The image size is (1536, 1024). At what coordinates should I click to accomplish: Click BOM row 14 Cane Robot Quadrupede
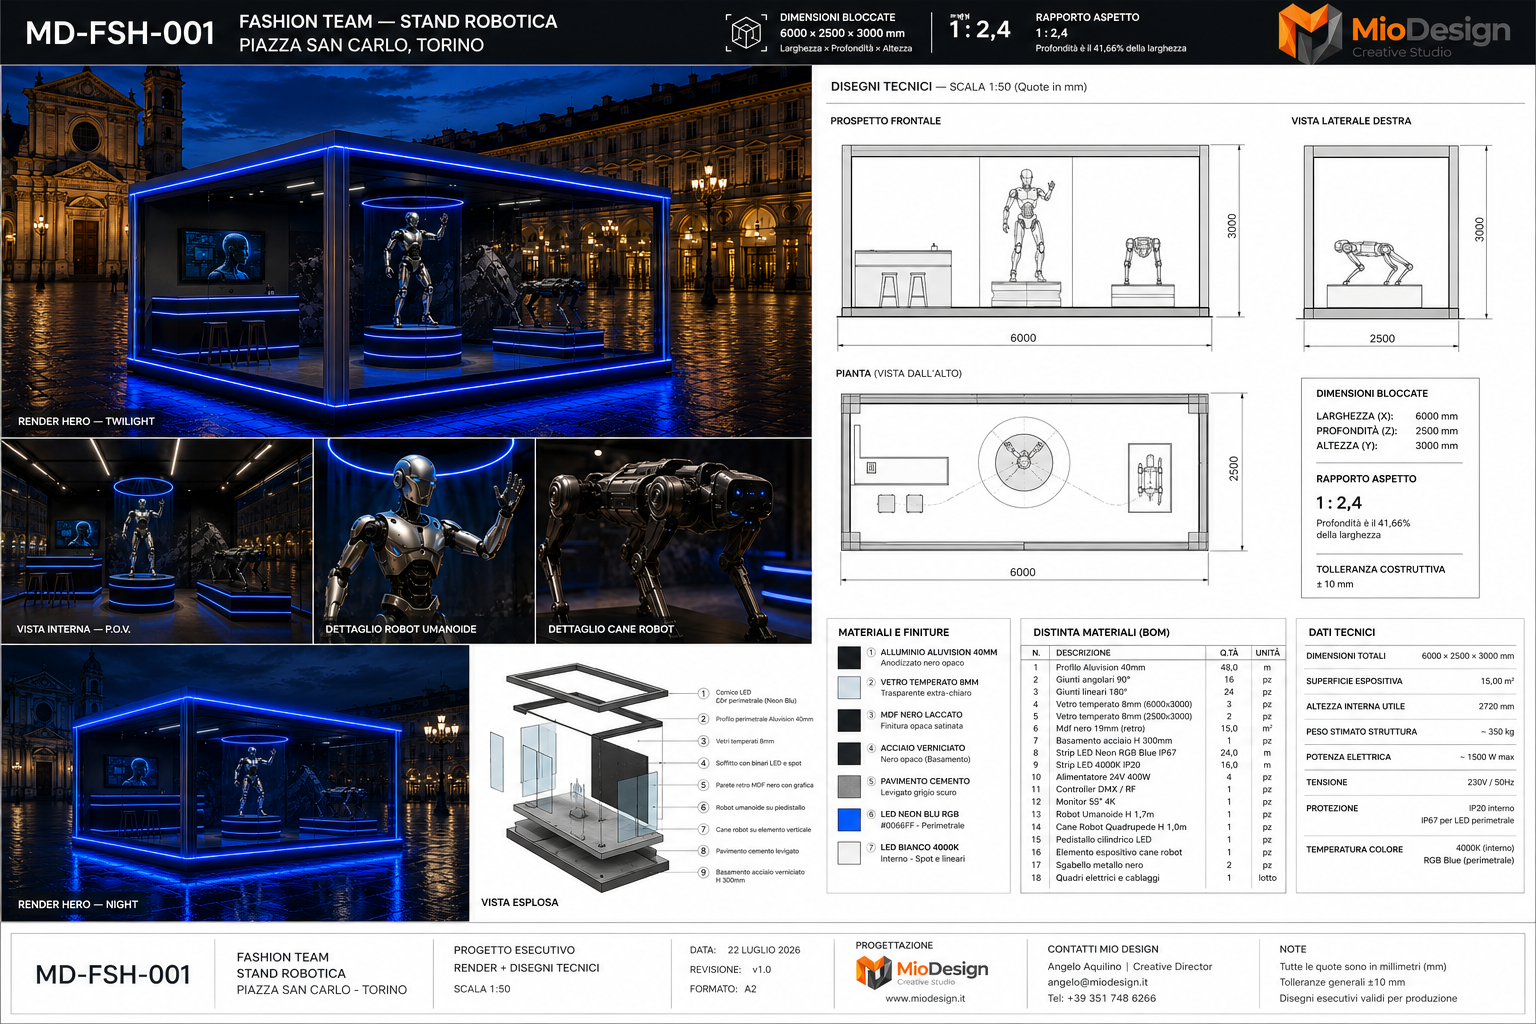click(1153, 827)
